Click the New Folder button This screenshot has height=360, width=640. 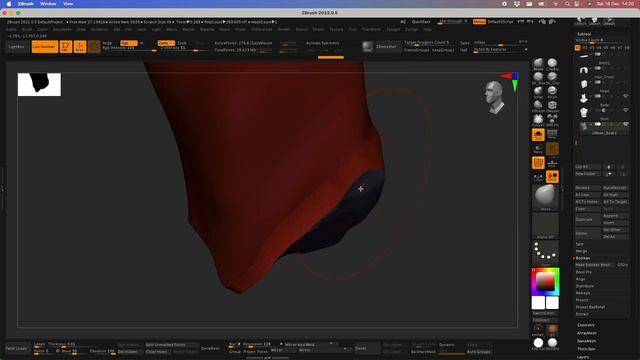click(x=588, y=174)
